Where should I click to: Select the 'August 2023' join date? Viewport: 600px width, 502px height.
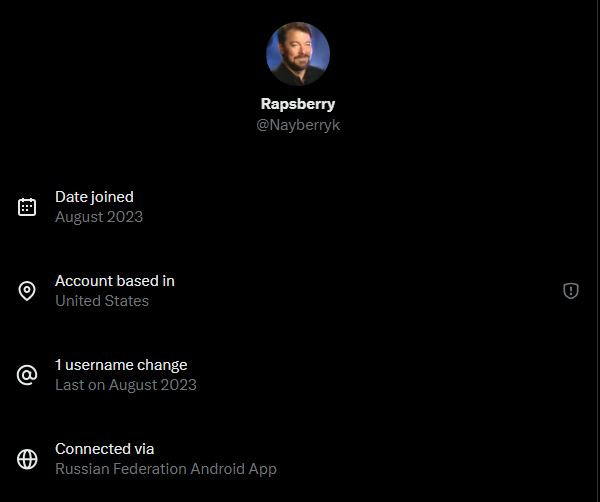99,217
